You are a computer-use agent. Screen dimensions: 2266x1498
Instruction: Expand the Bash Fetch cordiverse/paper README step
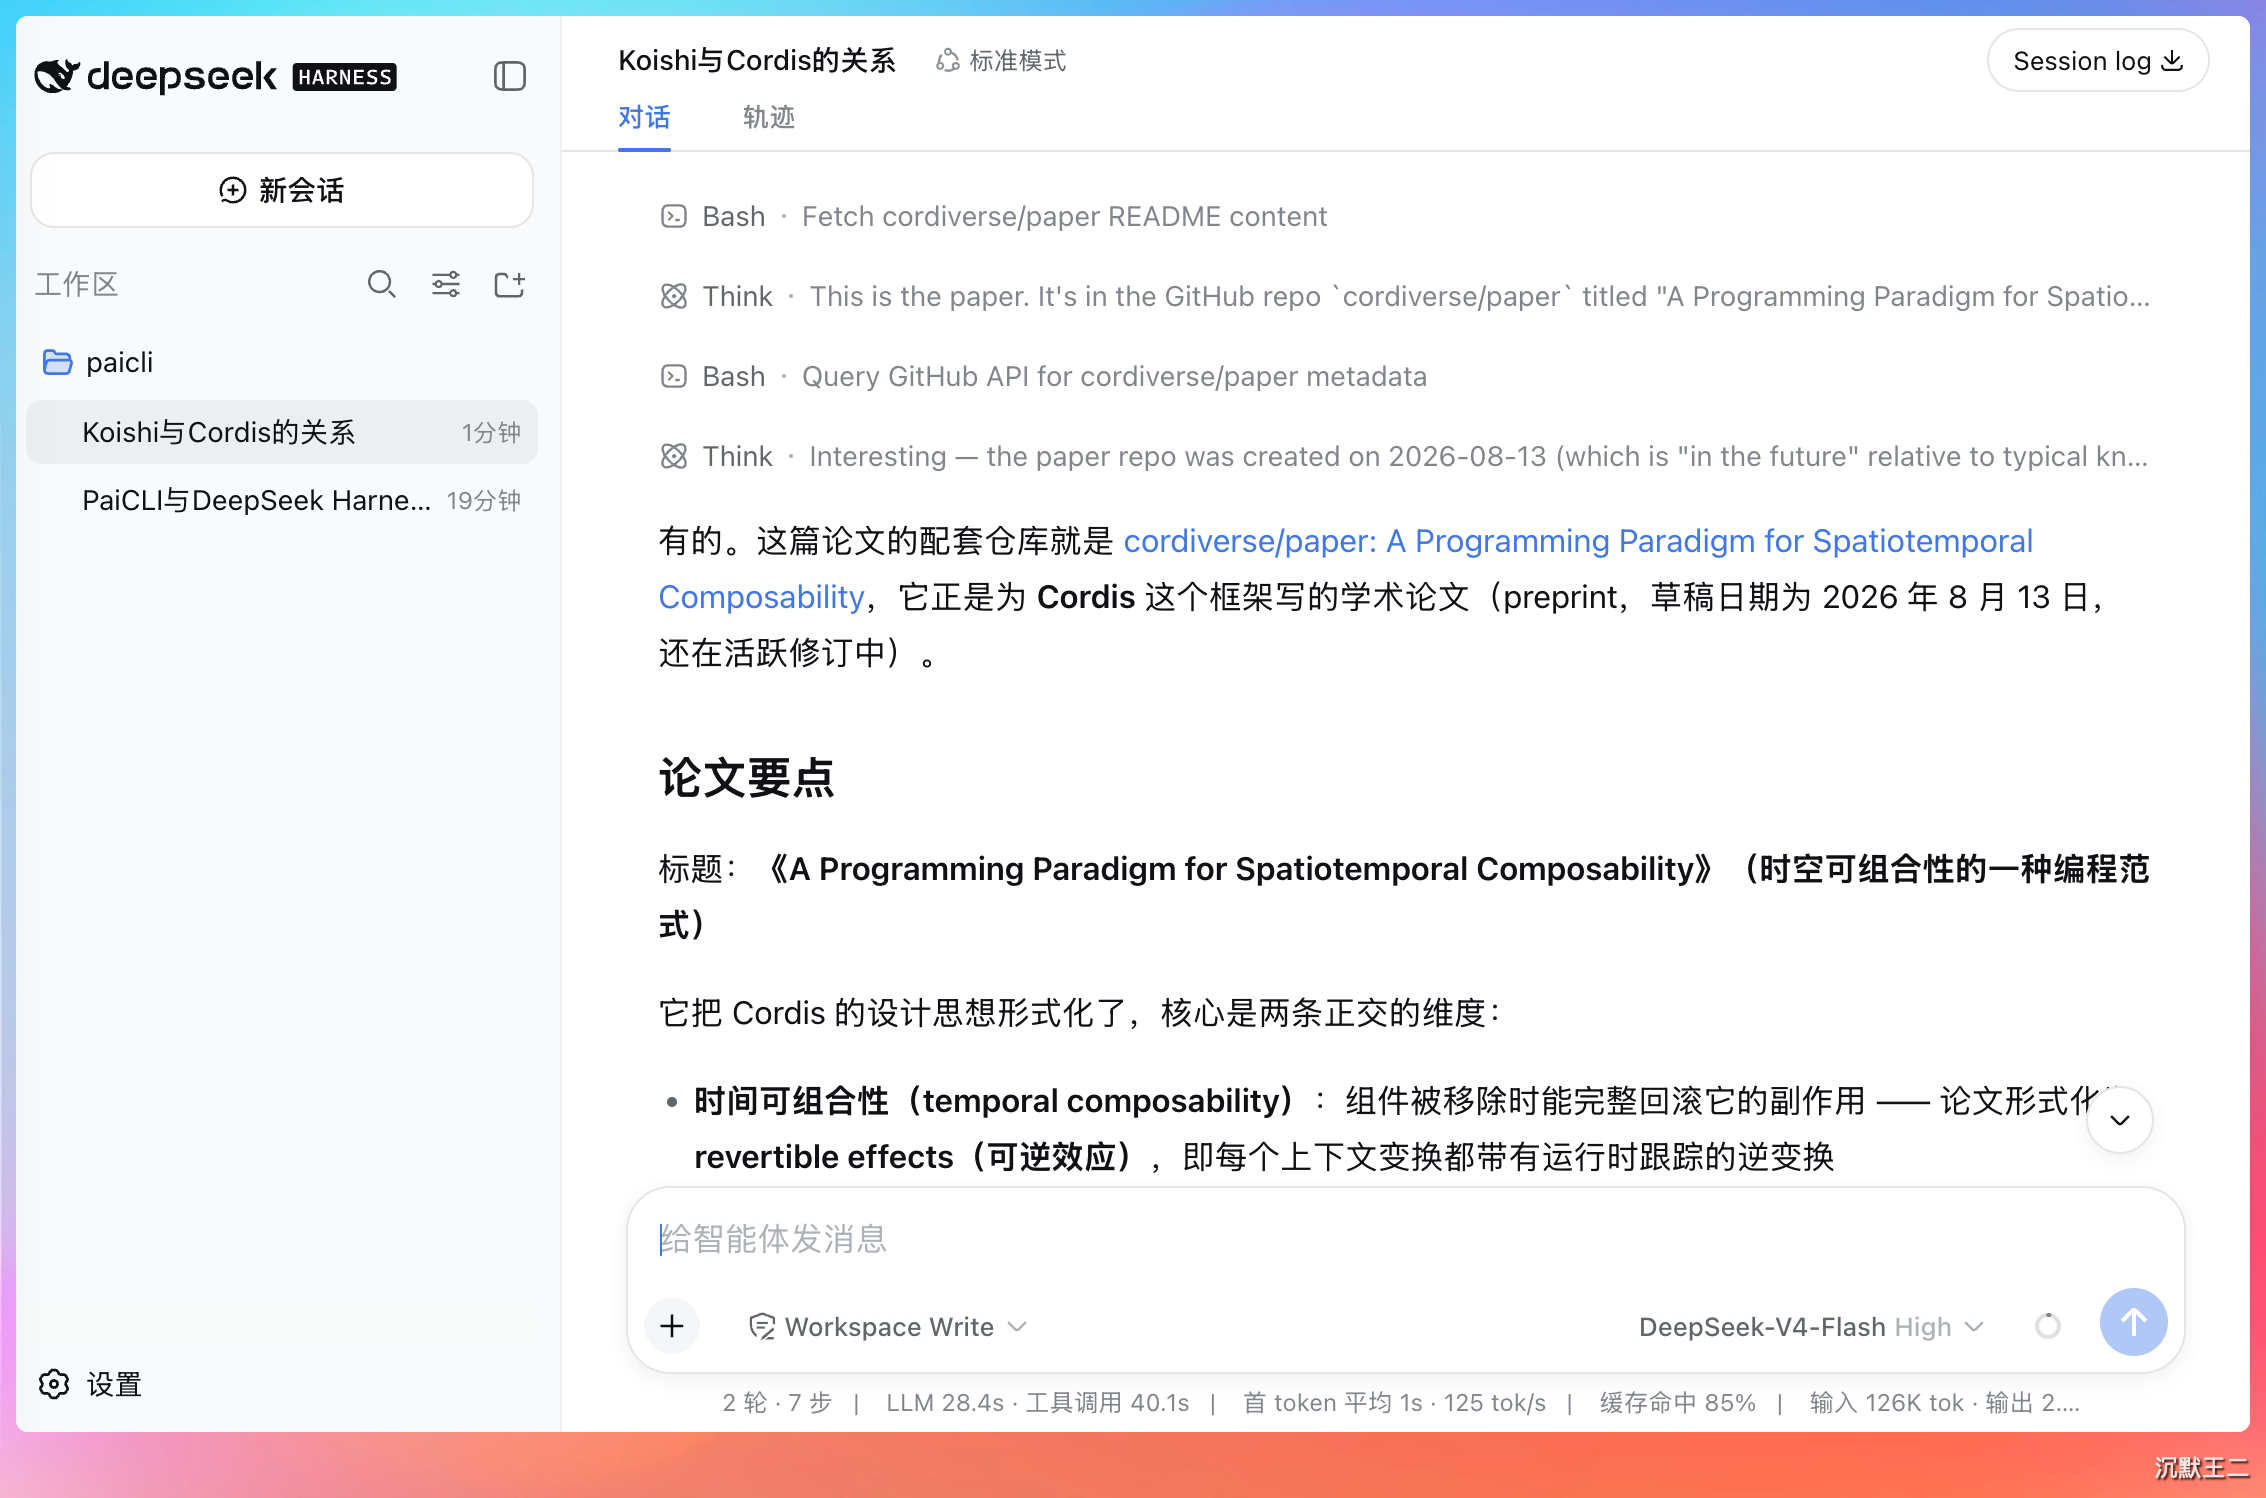point(994,216)
